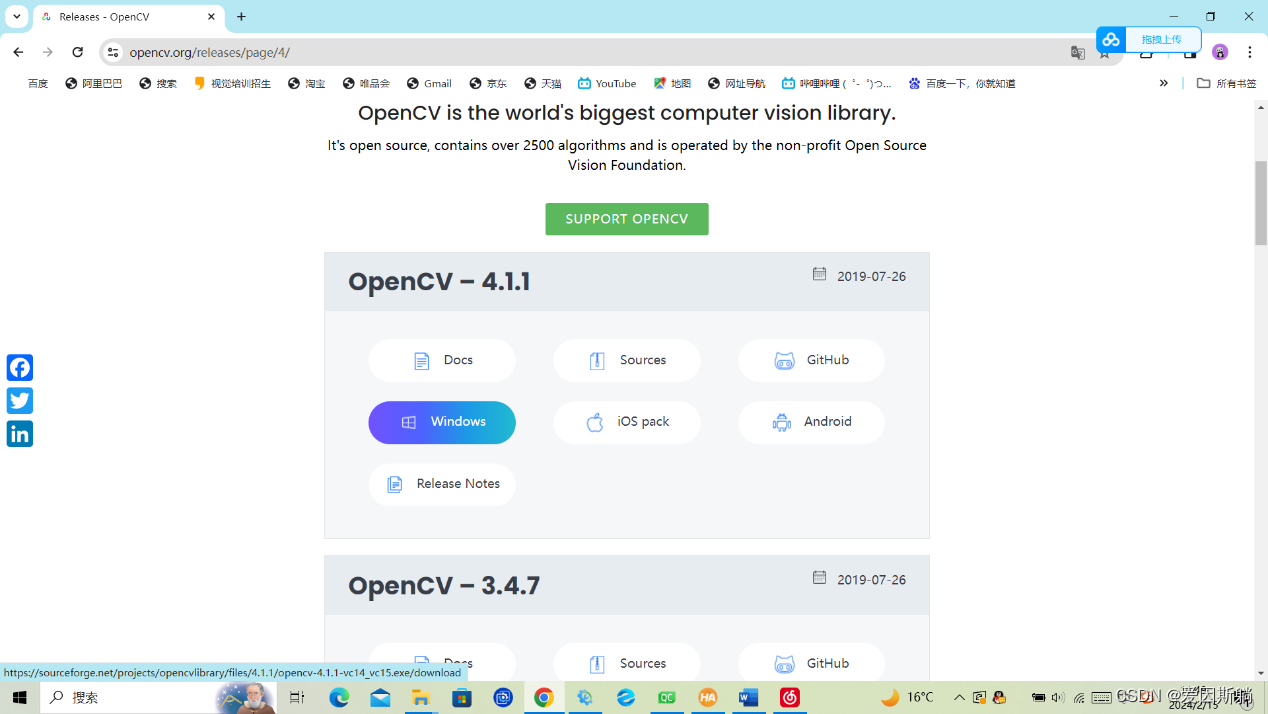1268x714 pixels.
Task: Open File Explorer from the taskbar
Action: click(x=421, y=698)
